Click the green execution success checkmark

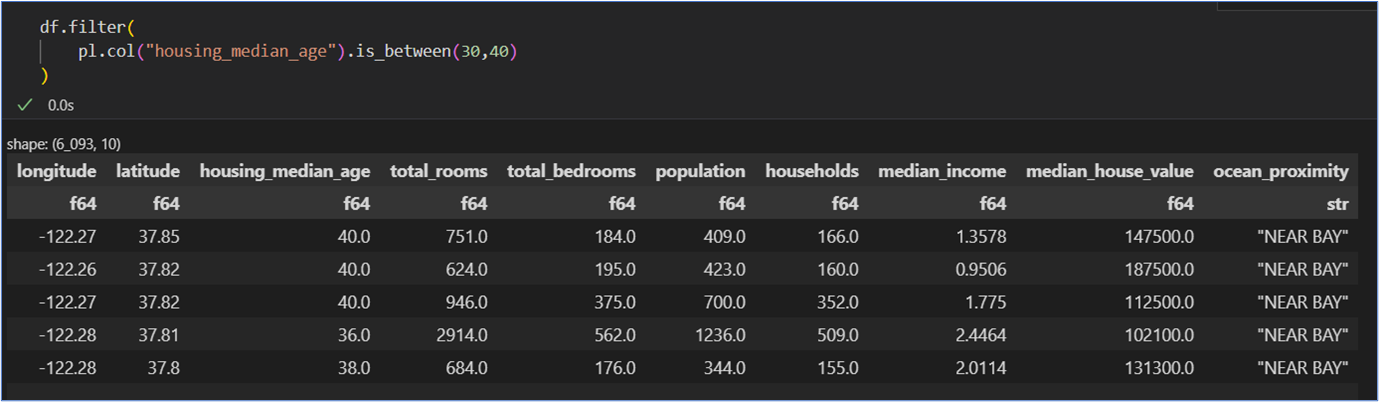tap(25, 105)
